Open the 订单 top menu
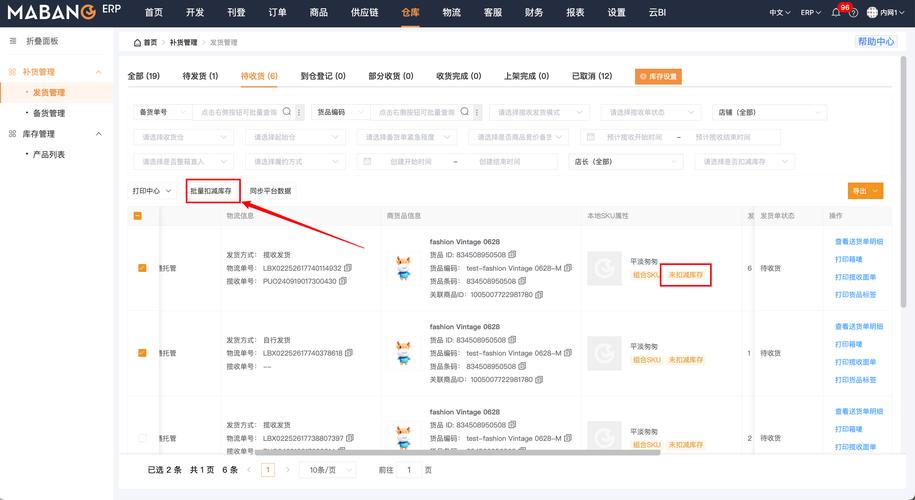Screen dimensions: 915x500 [277, 12]
